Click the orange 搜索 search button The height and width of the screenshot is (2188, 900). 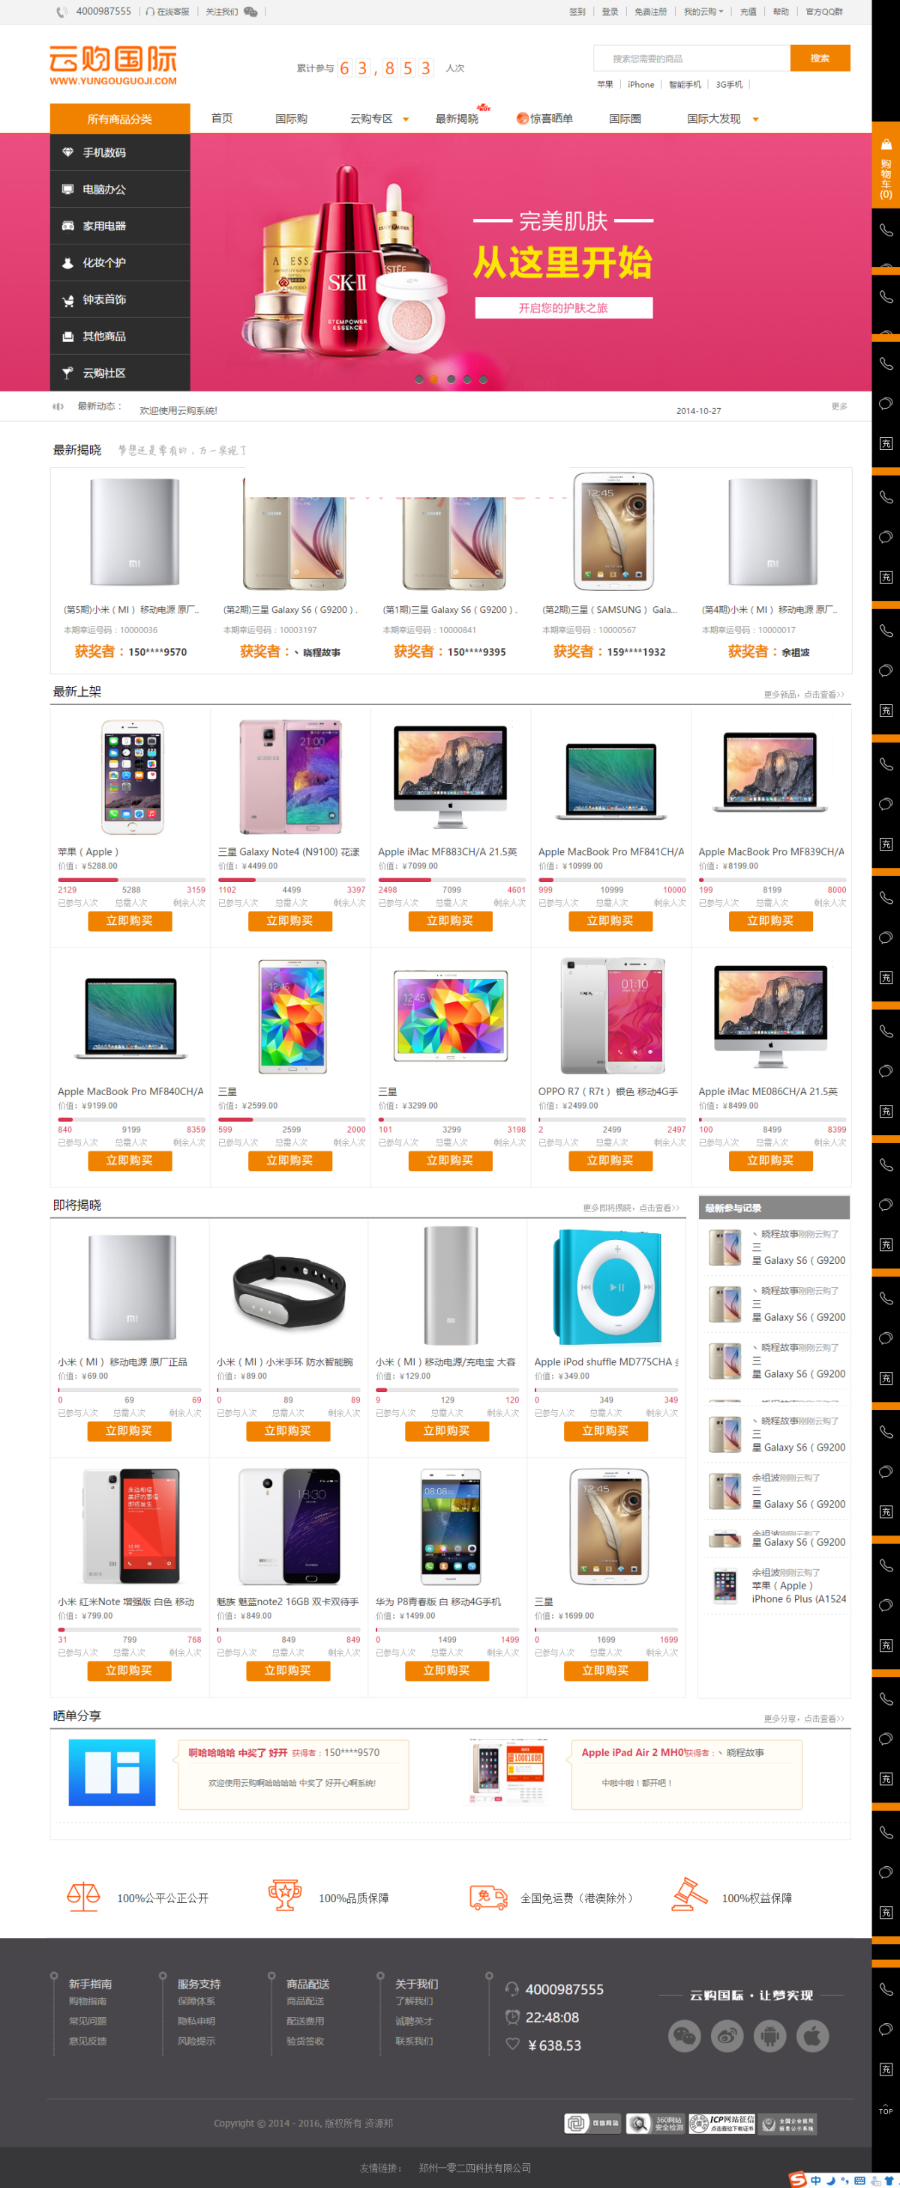pos(820,58)
